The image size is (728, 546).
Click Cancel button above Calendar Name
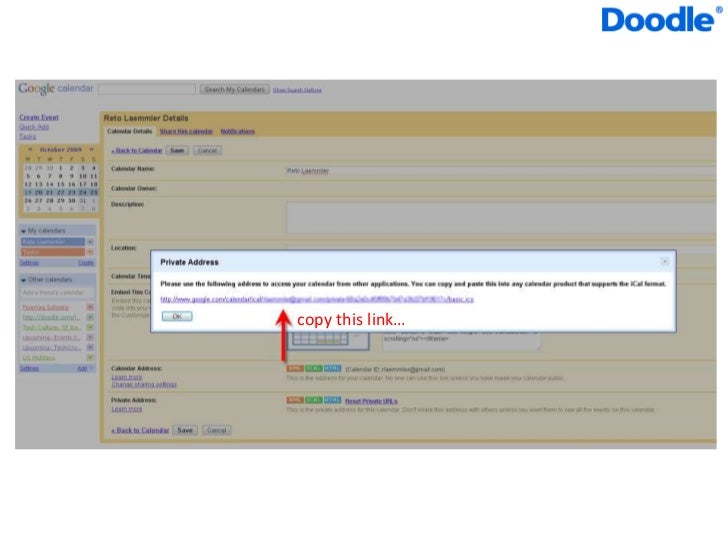pos(207,150)
